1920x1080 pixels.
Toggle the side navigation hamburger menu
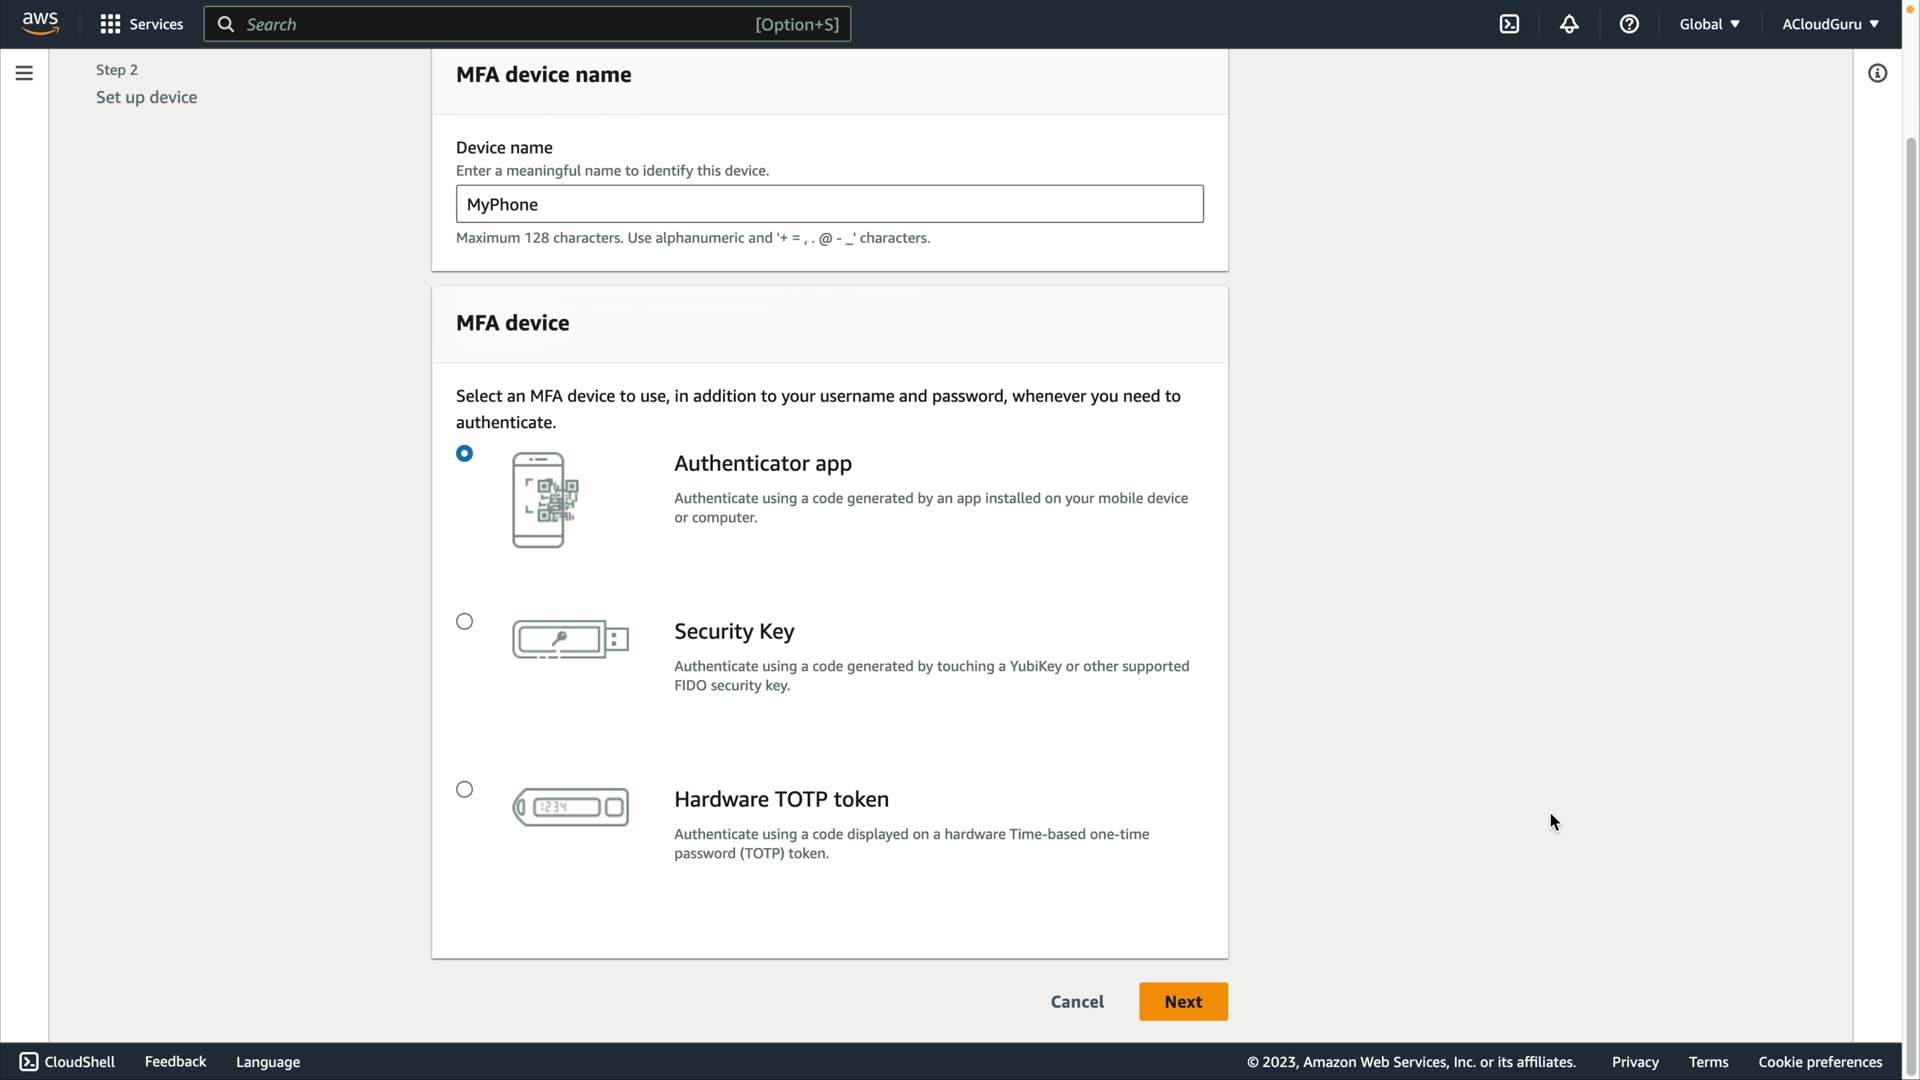24,73
